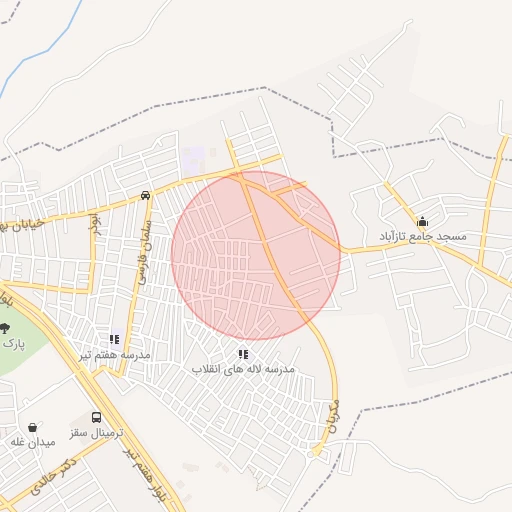This screenshot has height=512, width=512.
Task: Open the مدرسه لاله های انقلاب label
Action: (243, 369)
